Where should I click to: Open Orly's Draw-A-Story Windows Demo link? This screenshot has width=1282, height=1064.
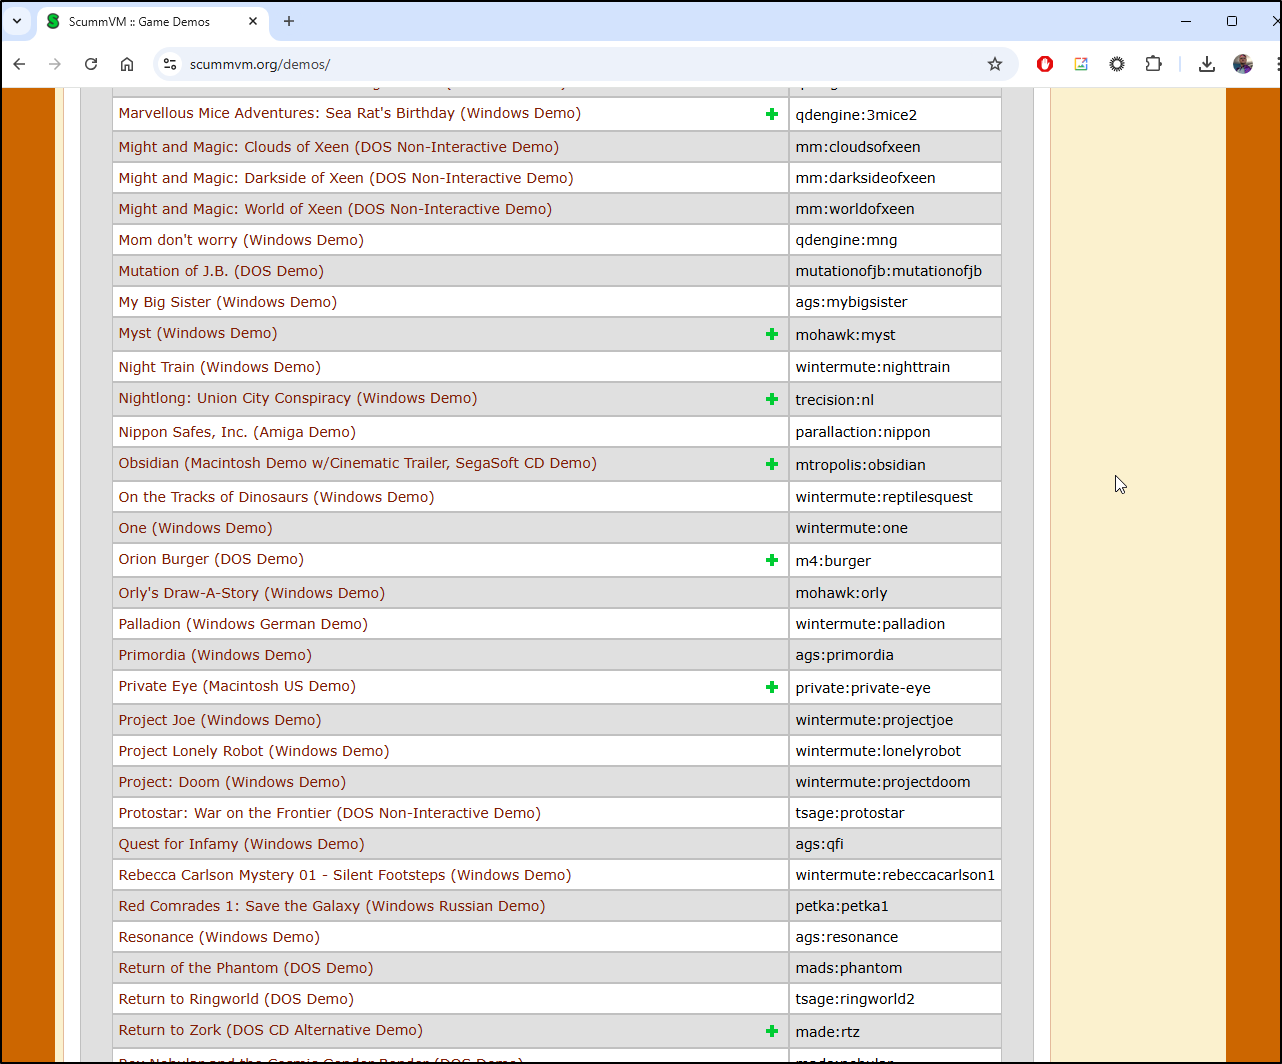click(252, 593)
